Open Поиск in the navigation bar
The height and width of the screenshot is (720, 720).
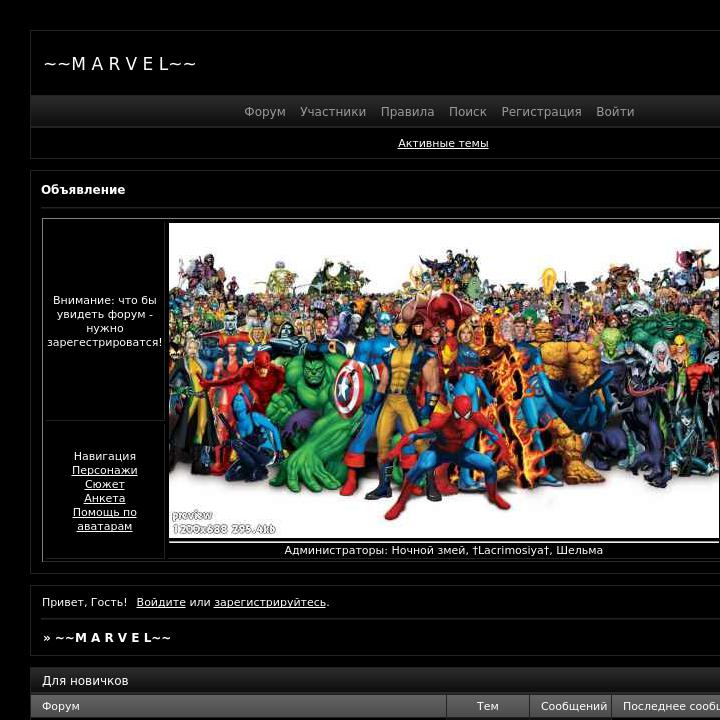[467, 112]
